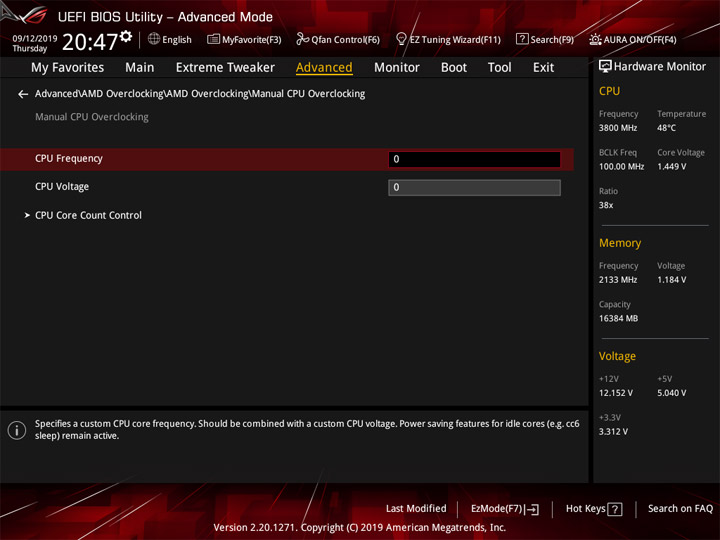Click the 3.312 V reading

tap(613, 432)
